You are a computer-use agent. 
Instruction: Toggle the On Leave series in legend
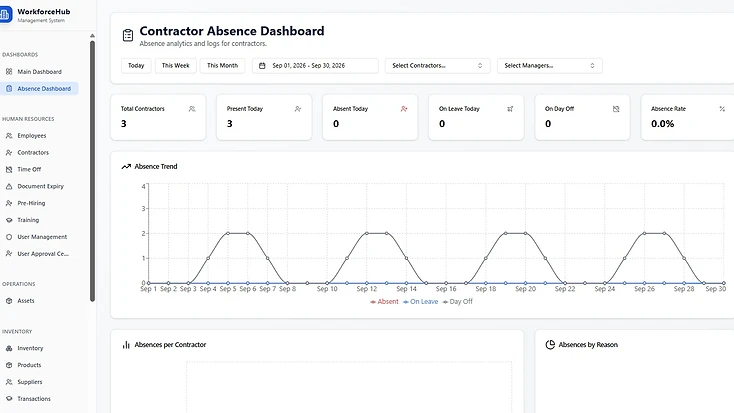tap(420, 302)
